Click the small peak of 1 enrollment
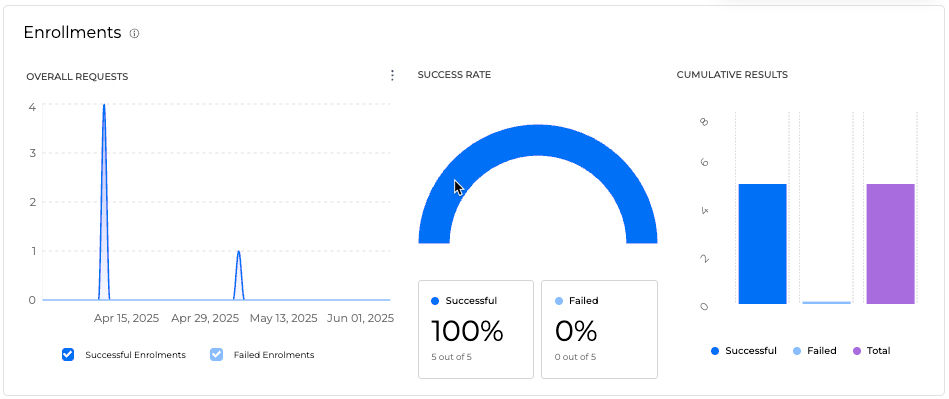 point(238,253)
